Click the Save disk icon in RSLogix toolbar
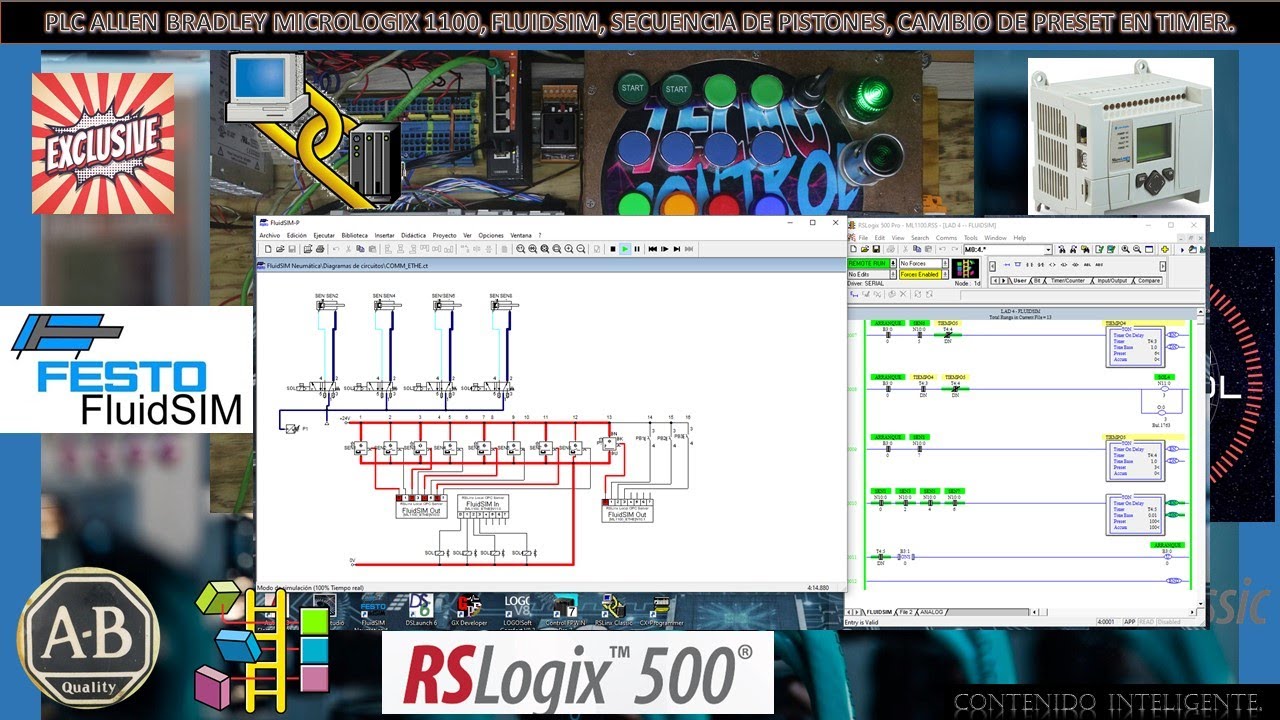The image size is (1280, 720). [876, 249]
